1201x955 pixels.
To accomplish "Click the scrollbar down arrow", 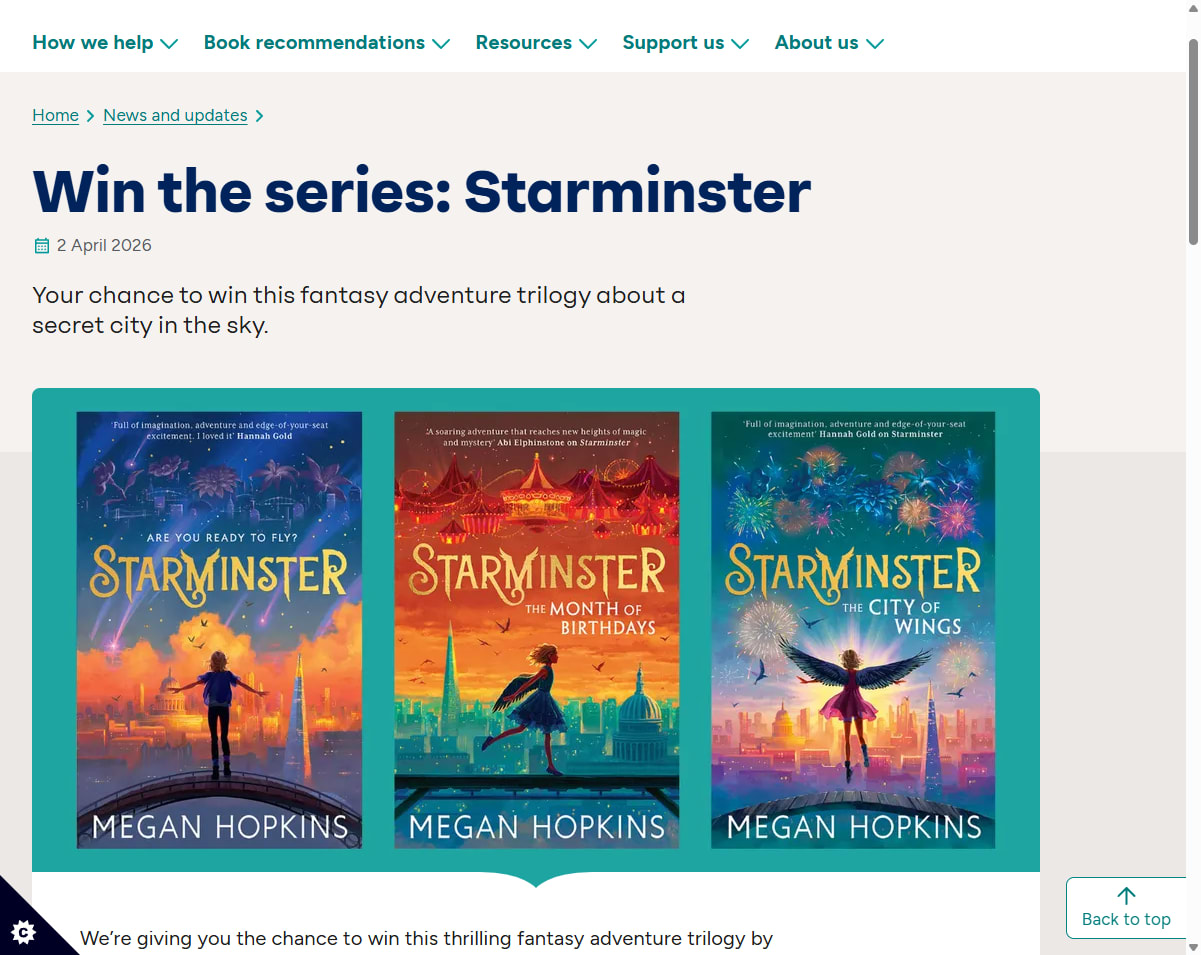I will click(x=1193, y=946).
